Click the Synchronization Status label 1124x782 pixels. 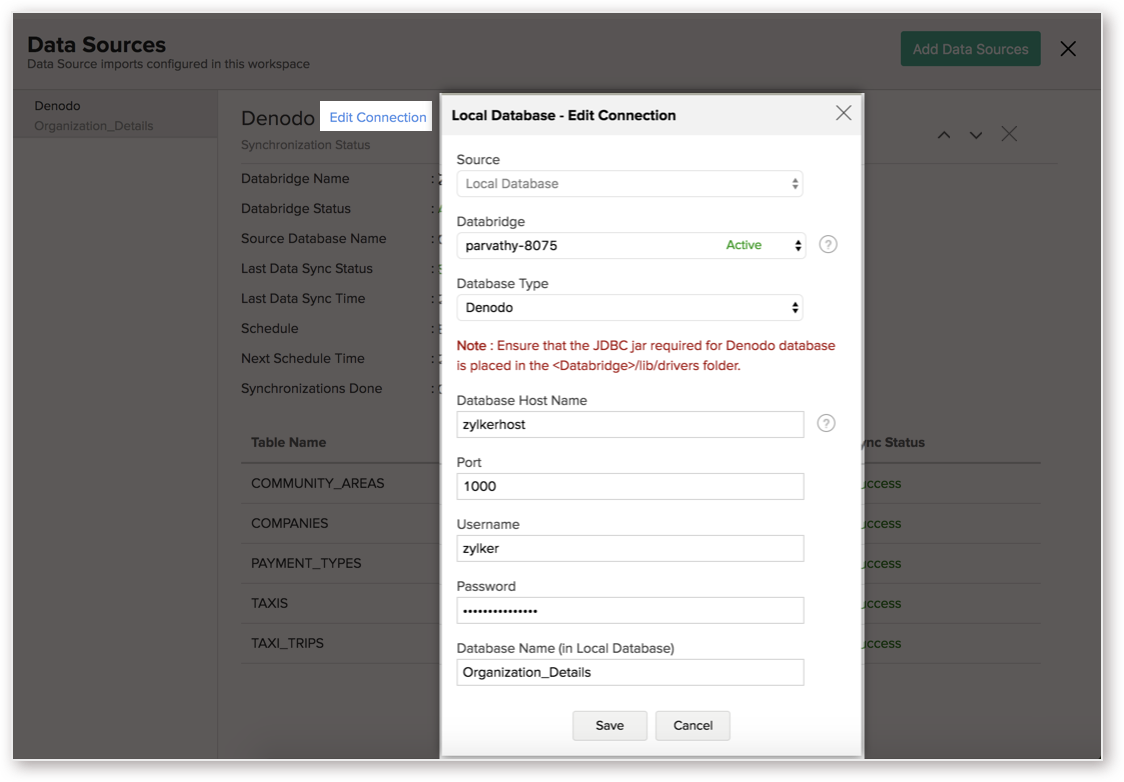pyautogui.click(x=305, y=145)
